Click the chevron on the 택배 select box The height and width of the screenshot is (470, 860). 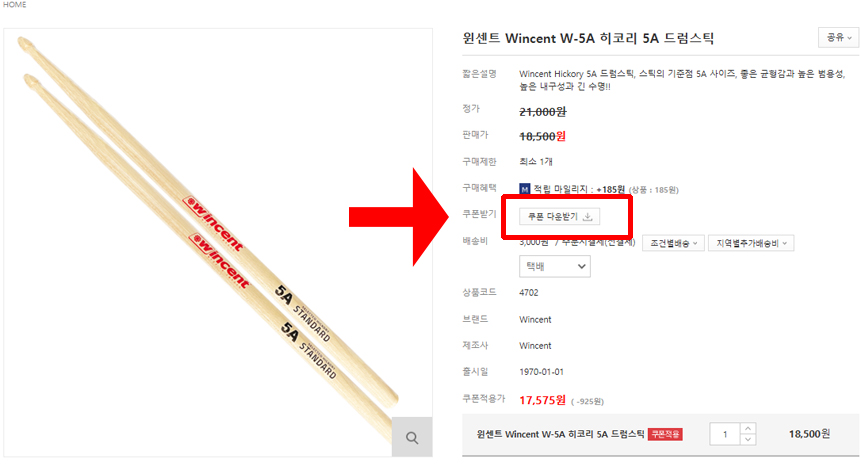581,267
